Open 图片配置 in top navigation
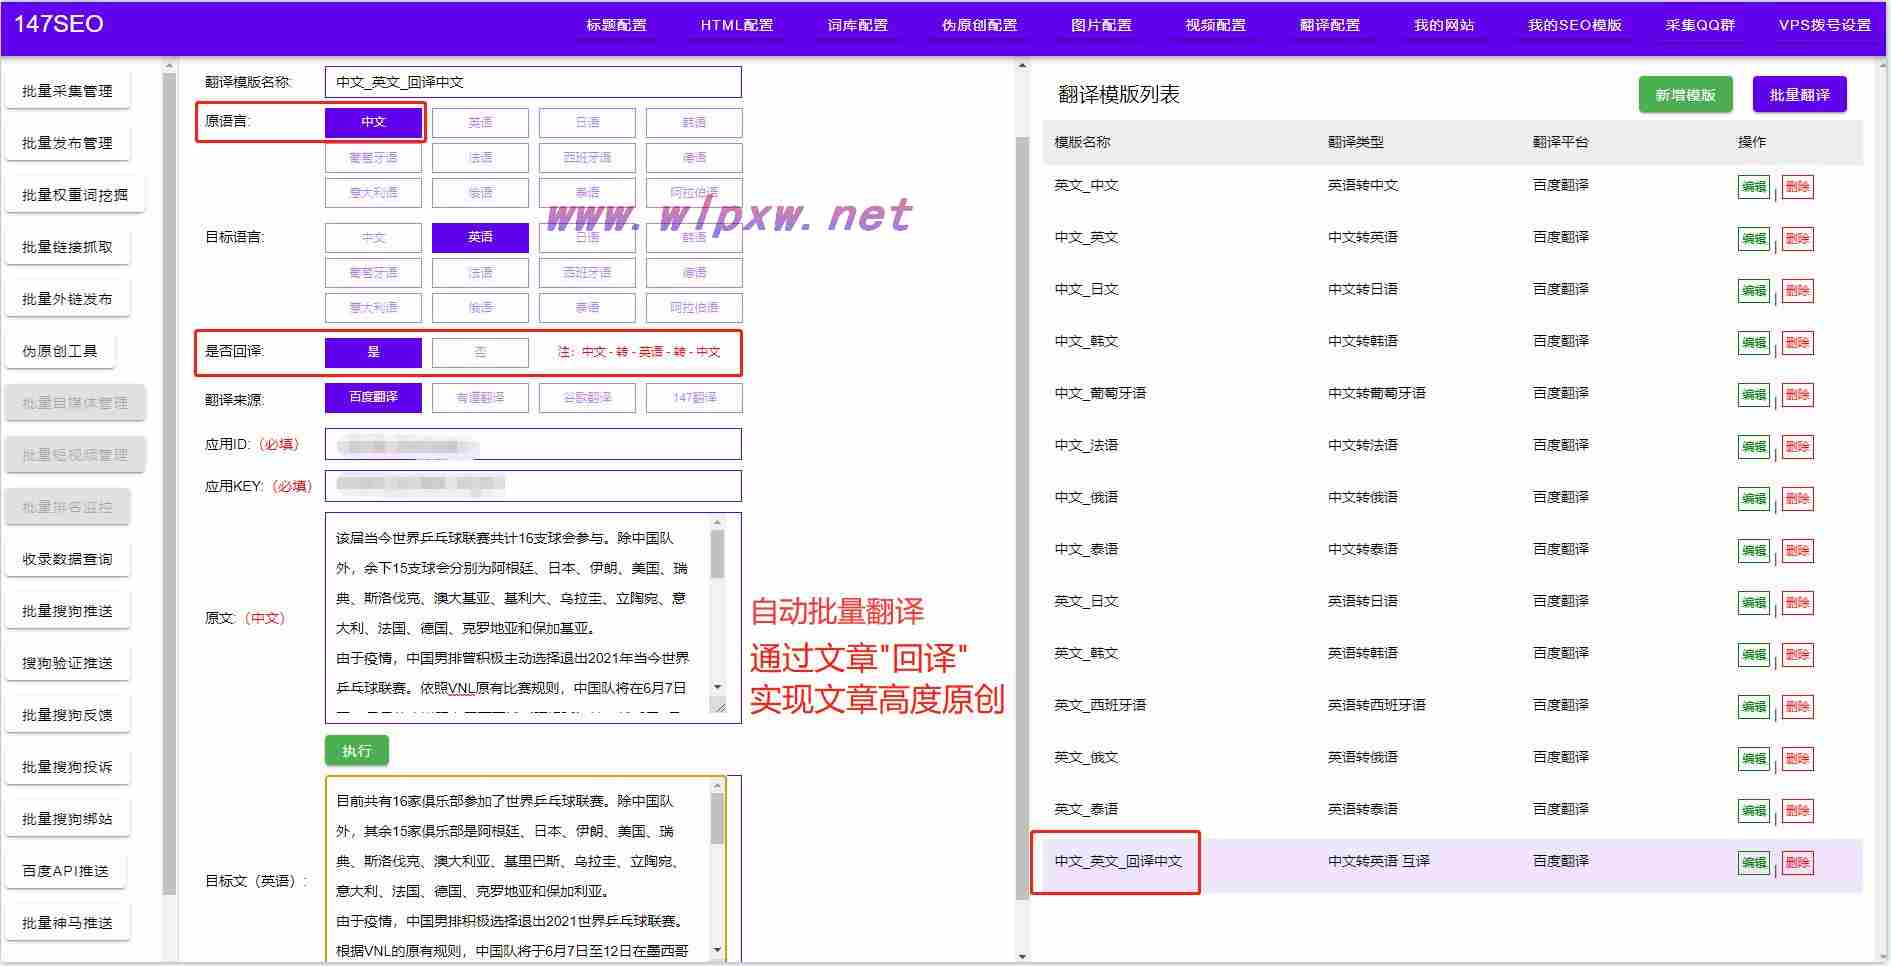1891x966 pixels. coord(1102,25)
